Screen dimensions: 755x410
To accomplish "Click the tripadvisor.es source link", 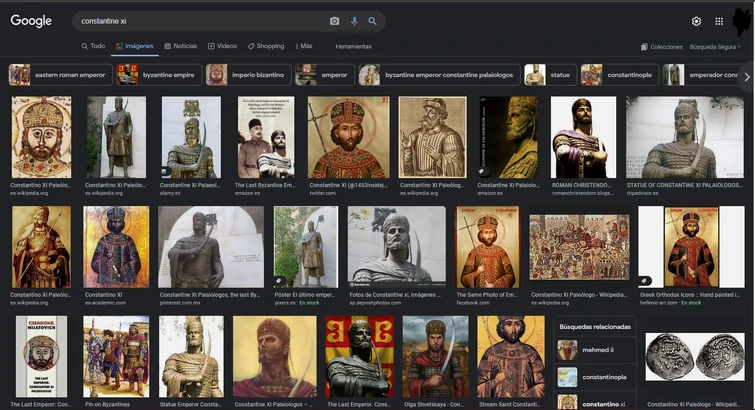I will point(642,193).
